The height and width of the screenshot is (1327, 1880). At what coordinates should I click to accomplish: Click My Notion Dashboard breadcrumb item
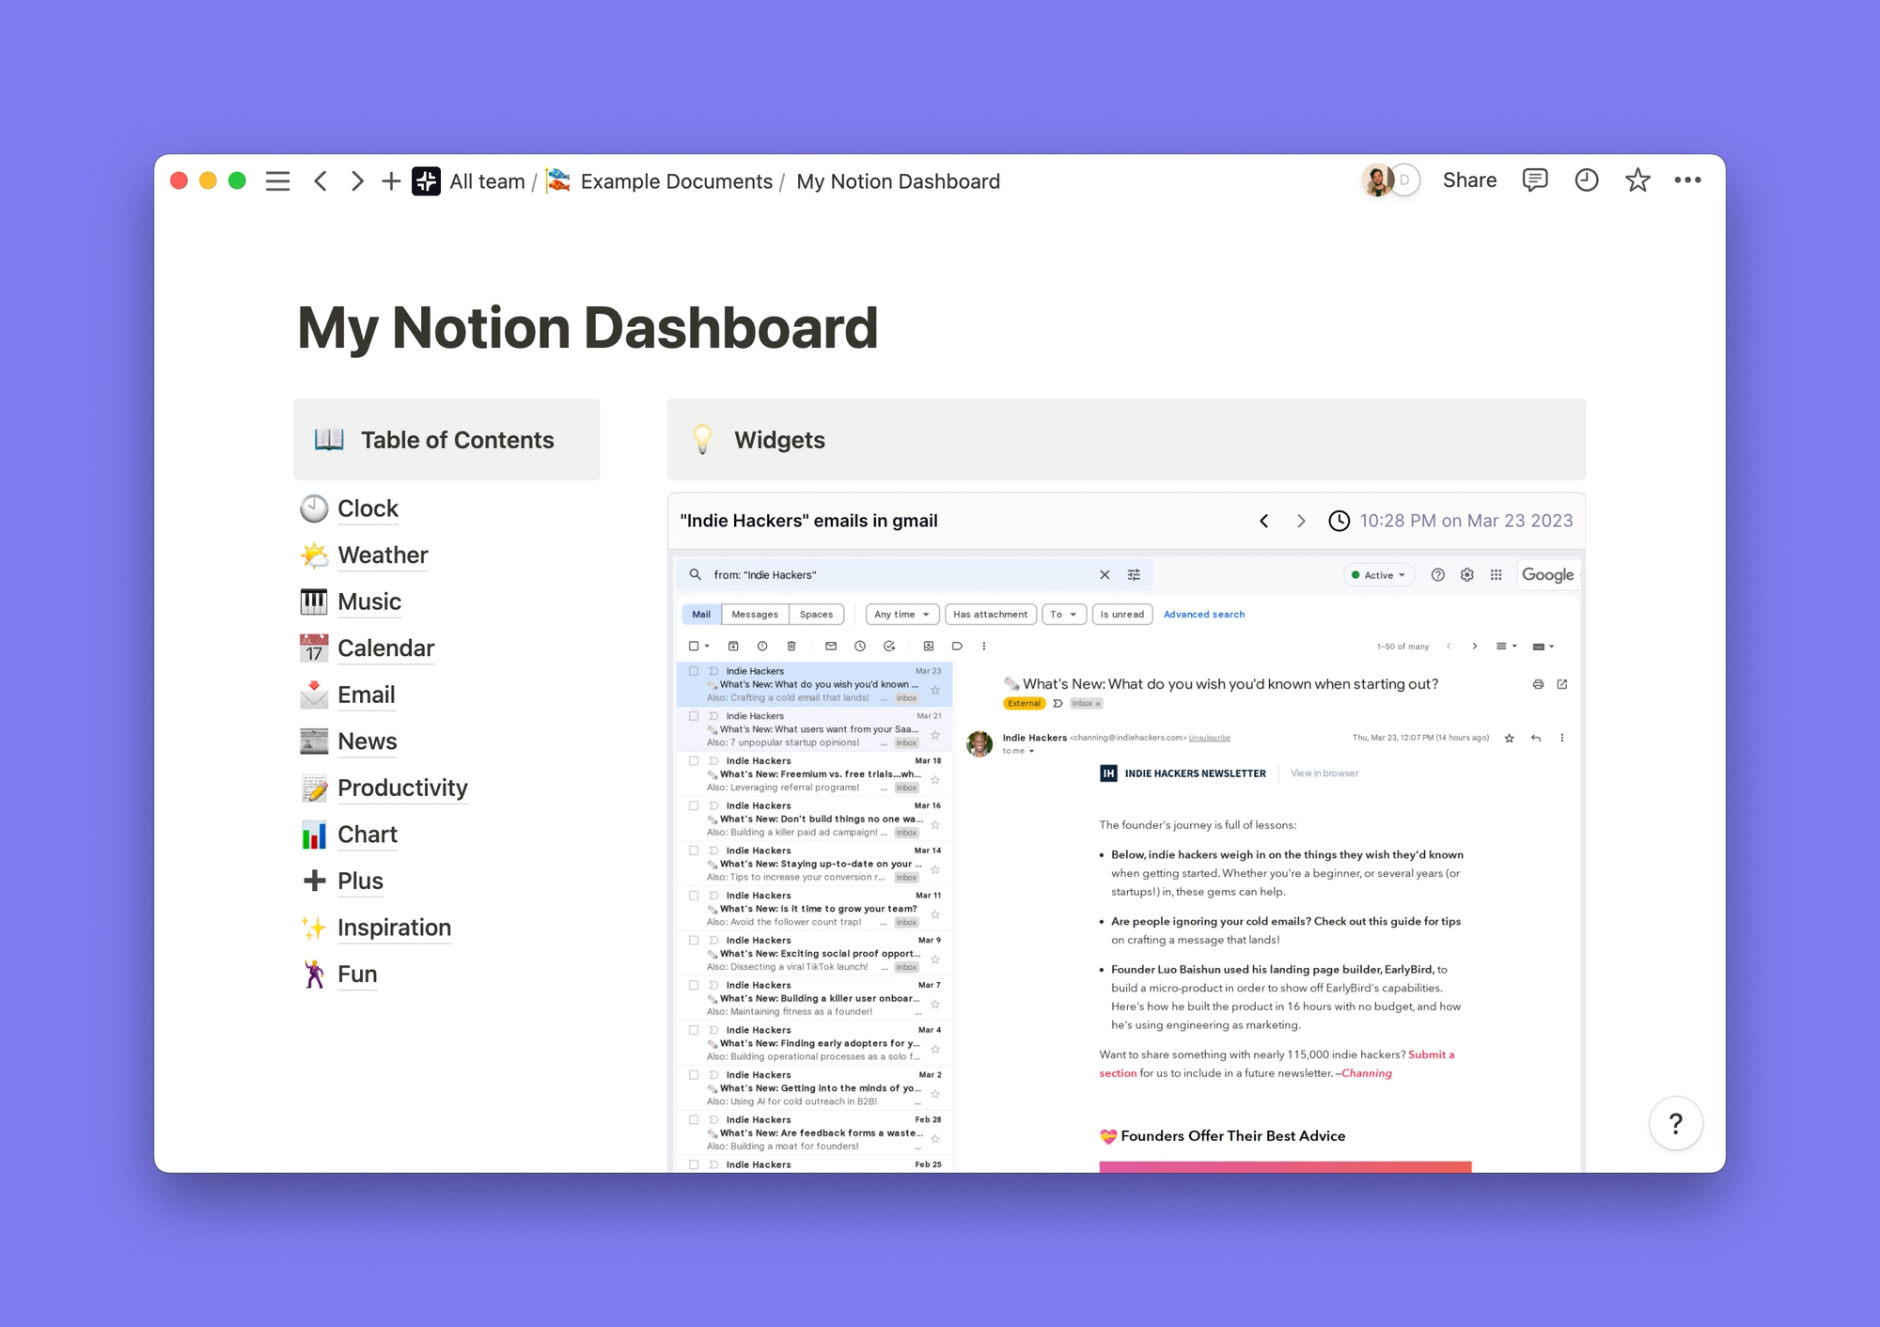point(898,181)
